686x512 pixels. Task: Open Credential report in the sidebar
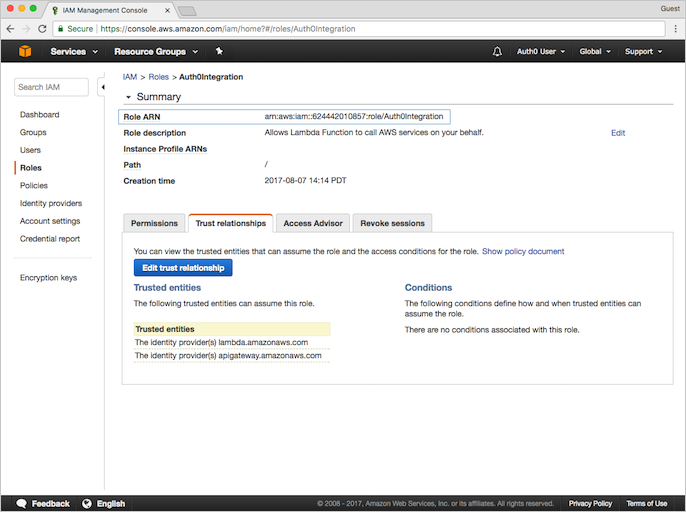(50, 239)
